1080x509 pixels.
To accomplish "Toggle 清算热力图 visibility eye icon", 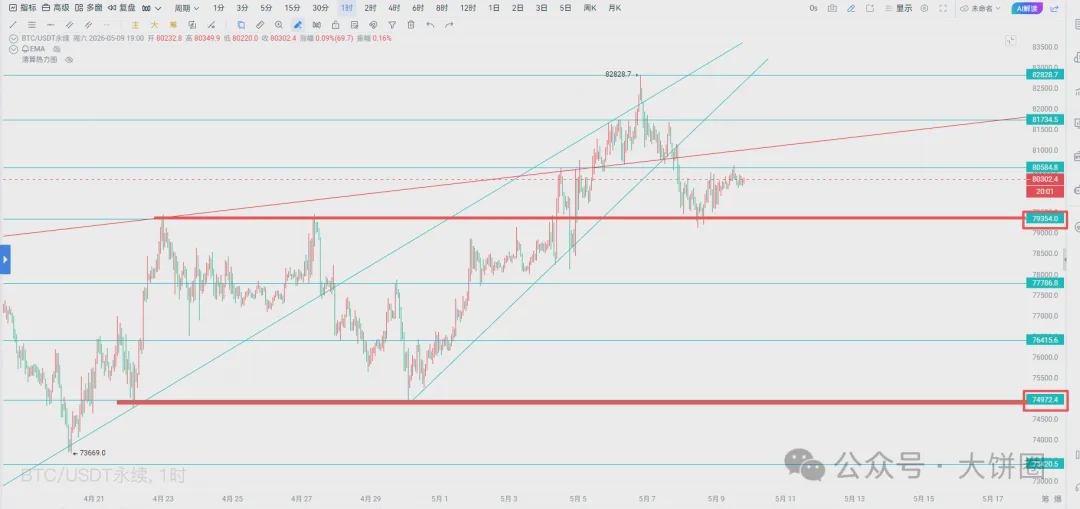I will 69,60.
